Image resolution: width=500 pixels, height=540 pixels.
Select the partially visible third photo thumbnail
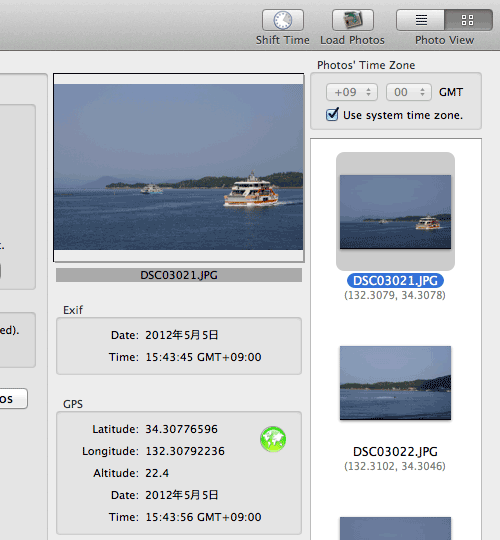click(395, 528)
